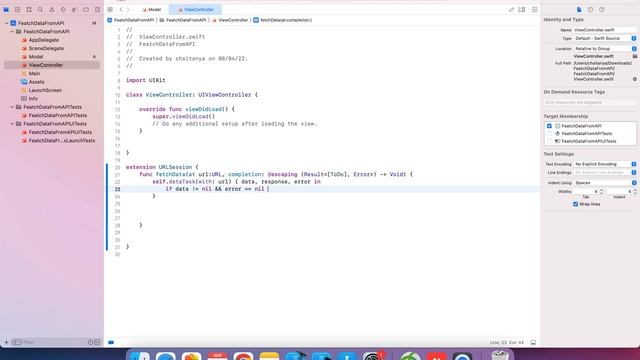
Task: Click fetchData(at:completion:) in jump bar
Action: tap(282, 20)
